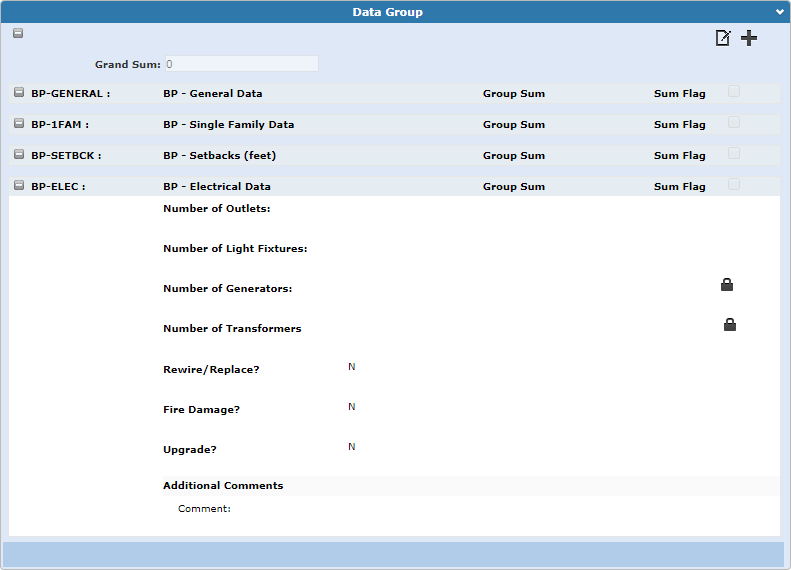Image resolution: width=791 pixels, height=570 pixels.
Task: Toggle Sum Flag checkbox for BP-SETBCK
Action: 734,153
